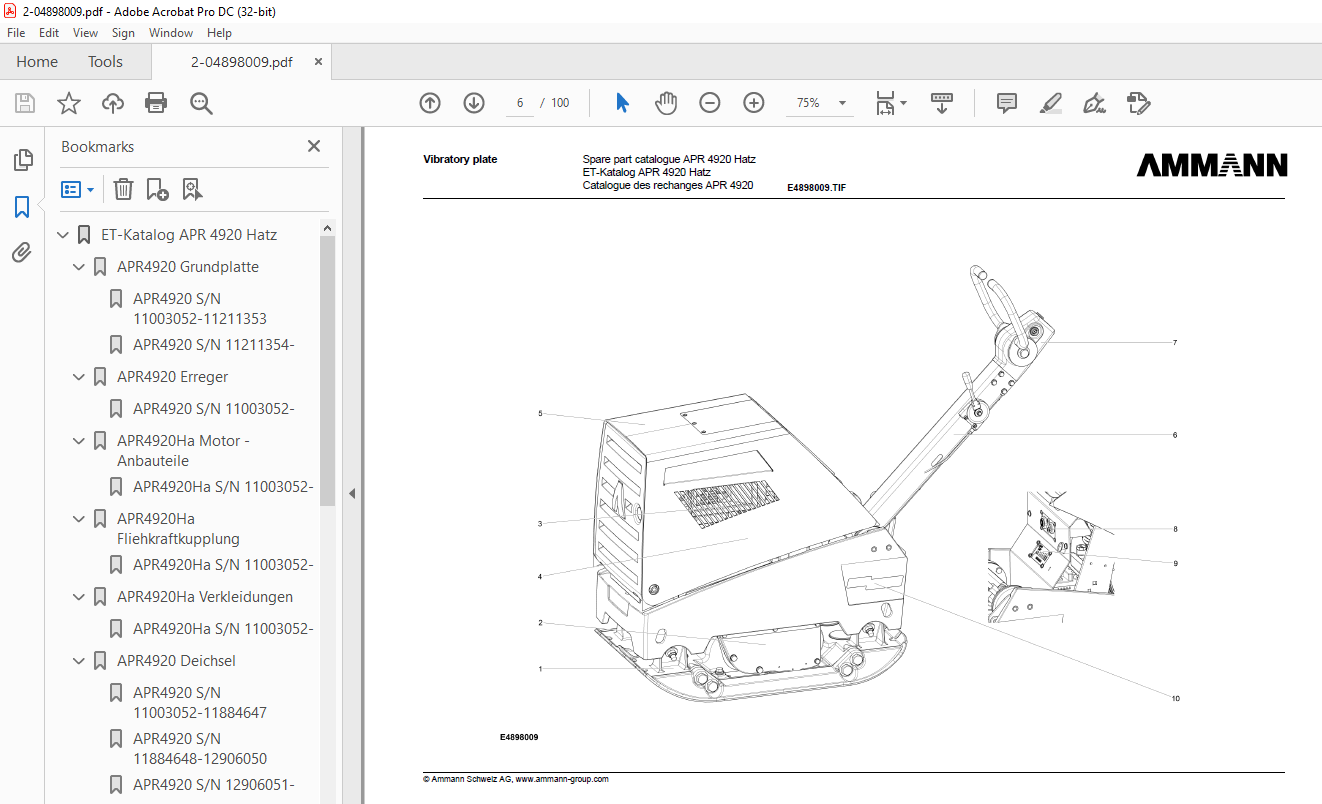Open the Sign document pen icon

tap(1094, 103)
